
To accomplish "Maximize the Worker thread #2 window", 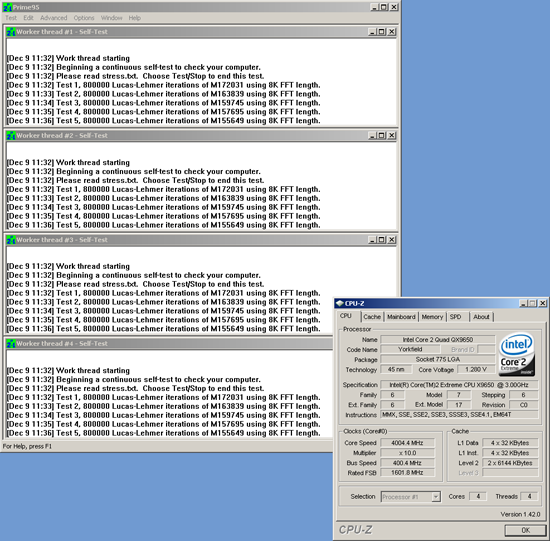I will (382, 135).
